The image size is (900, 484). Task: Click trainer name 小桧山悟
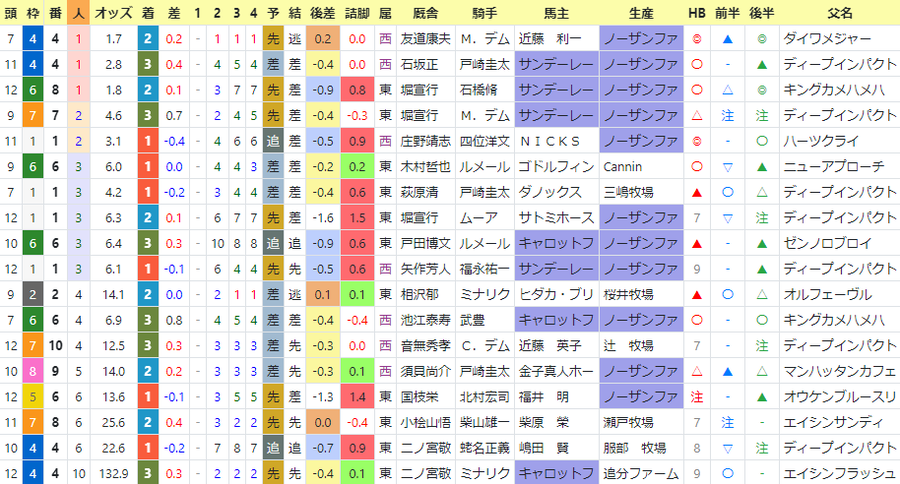coord(425,423)
